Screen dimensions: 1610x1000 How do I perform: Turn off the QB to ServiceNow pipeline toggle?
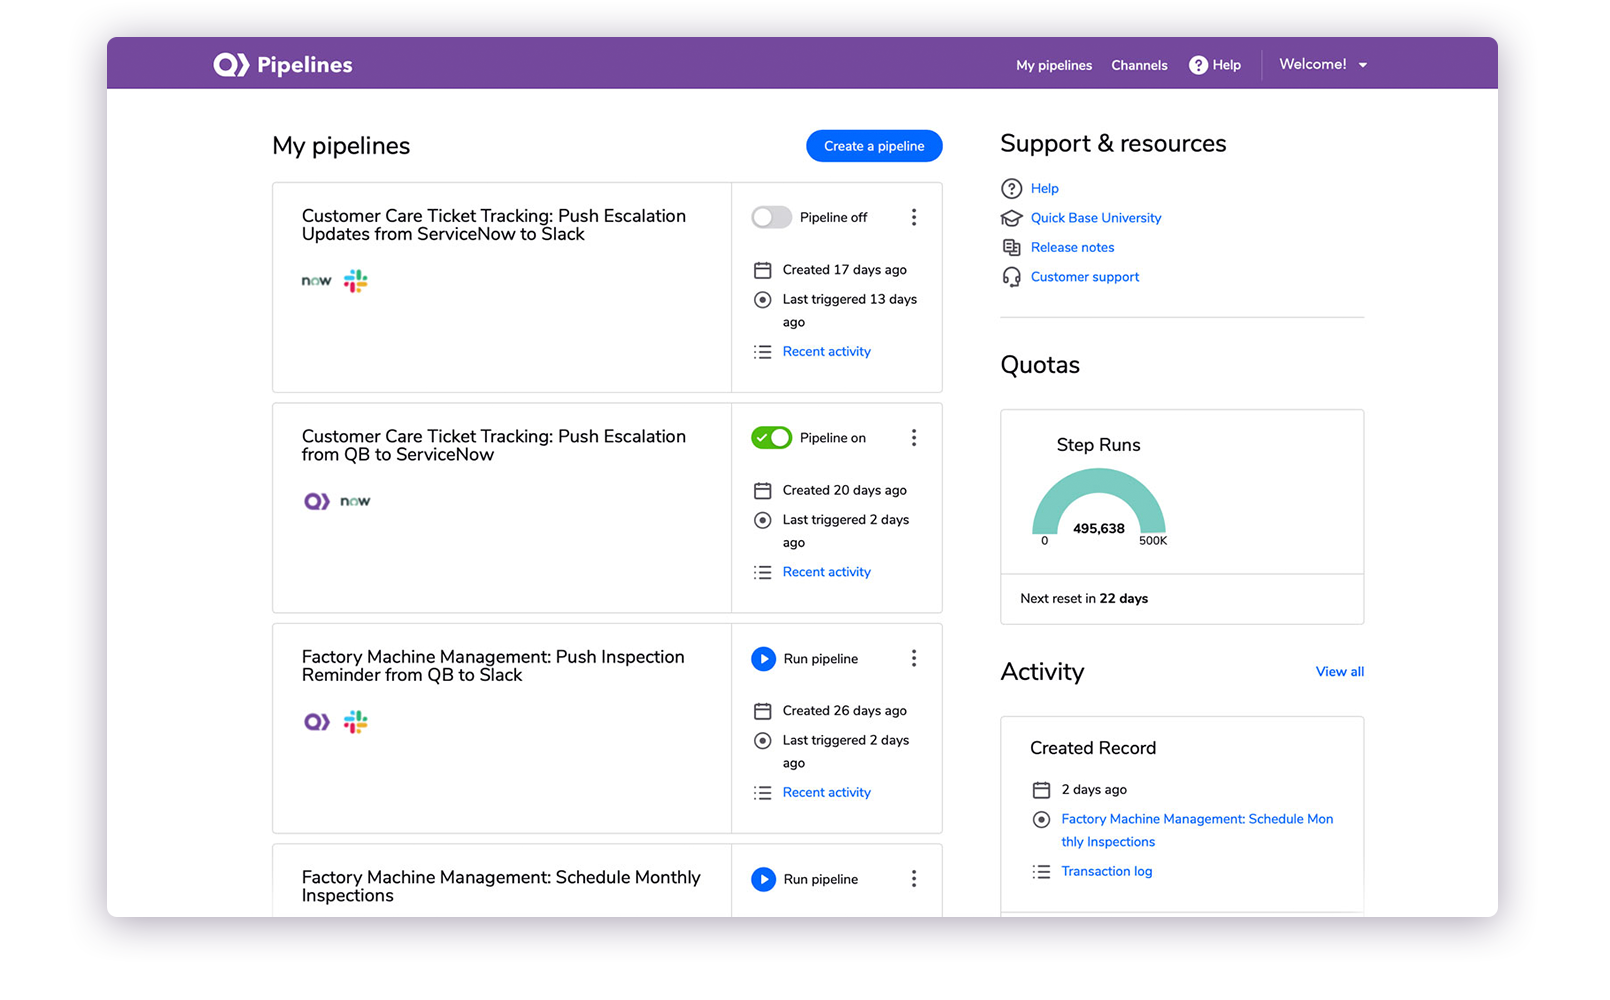(771, 437)
